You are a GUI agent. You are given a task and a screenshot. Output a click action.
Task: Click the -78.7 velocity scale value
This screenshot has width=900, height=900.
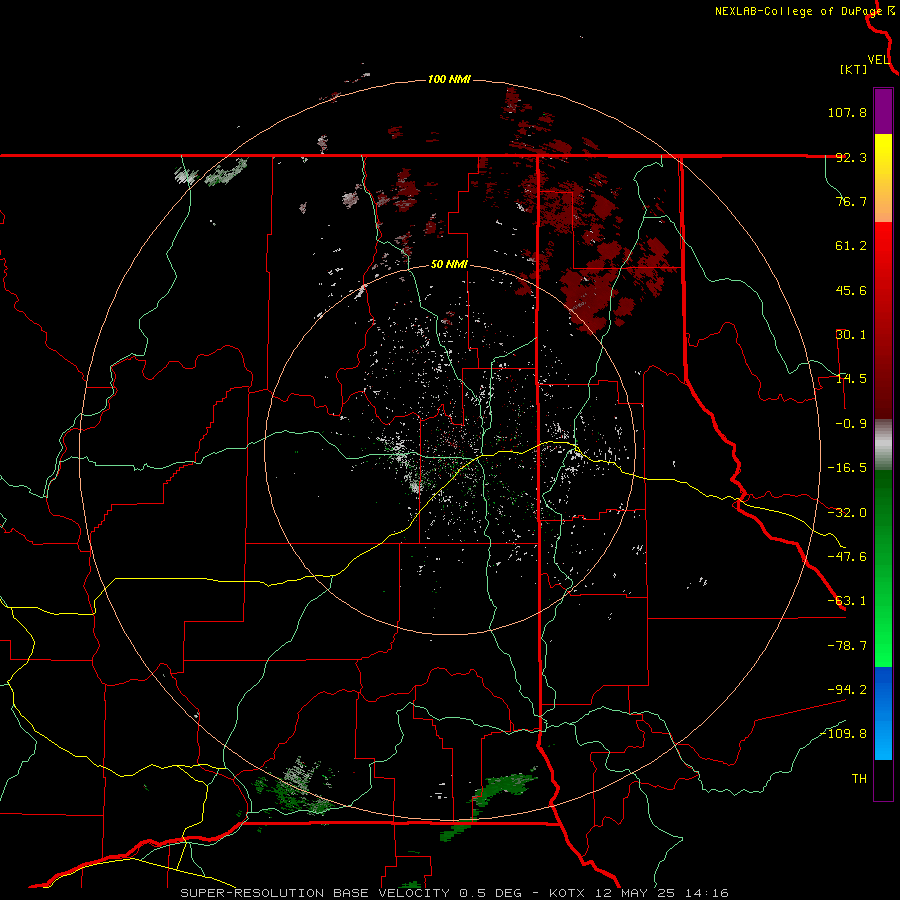point(847,646)
